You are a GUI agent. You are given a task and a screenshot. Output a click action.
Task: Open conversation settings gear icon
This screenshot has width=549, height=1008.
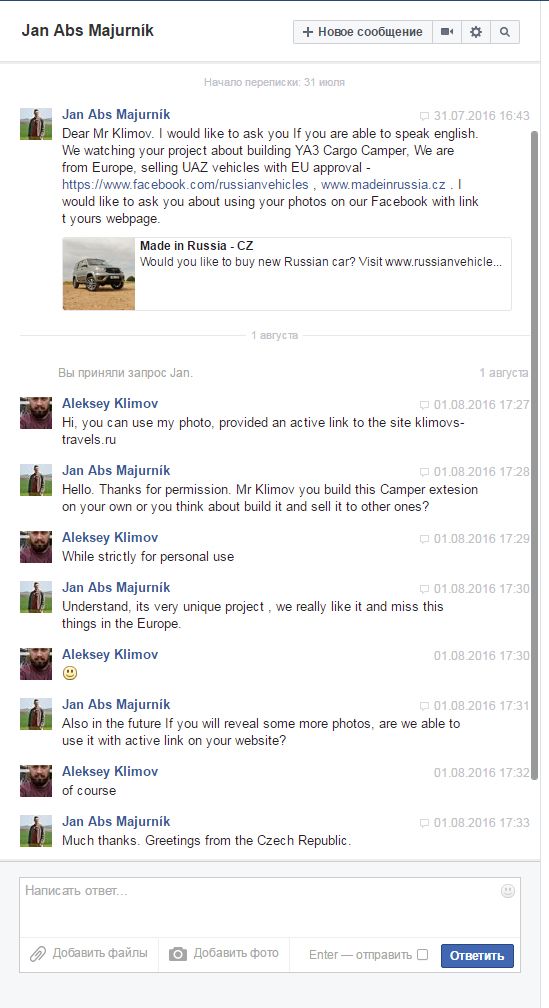pos(476,32)
